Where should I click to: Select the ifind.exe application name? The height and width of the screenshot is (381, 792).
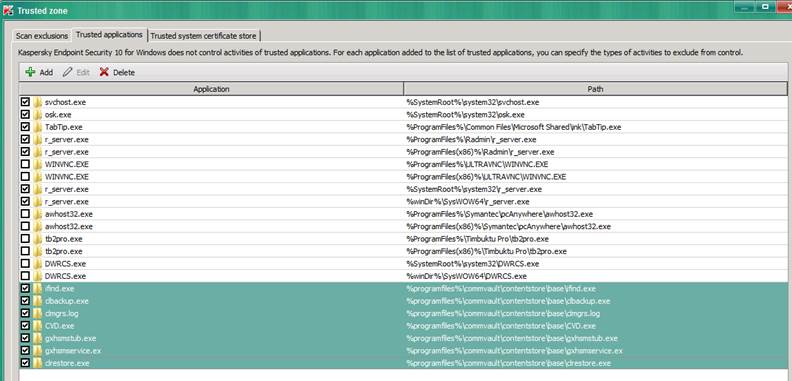[60, 289]
